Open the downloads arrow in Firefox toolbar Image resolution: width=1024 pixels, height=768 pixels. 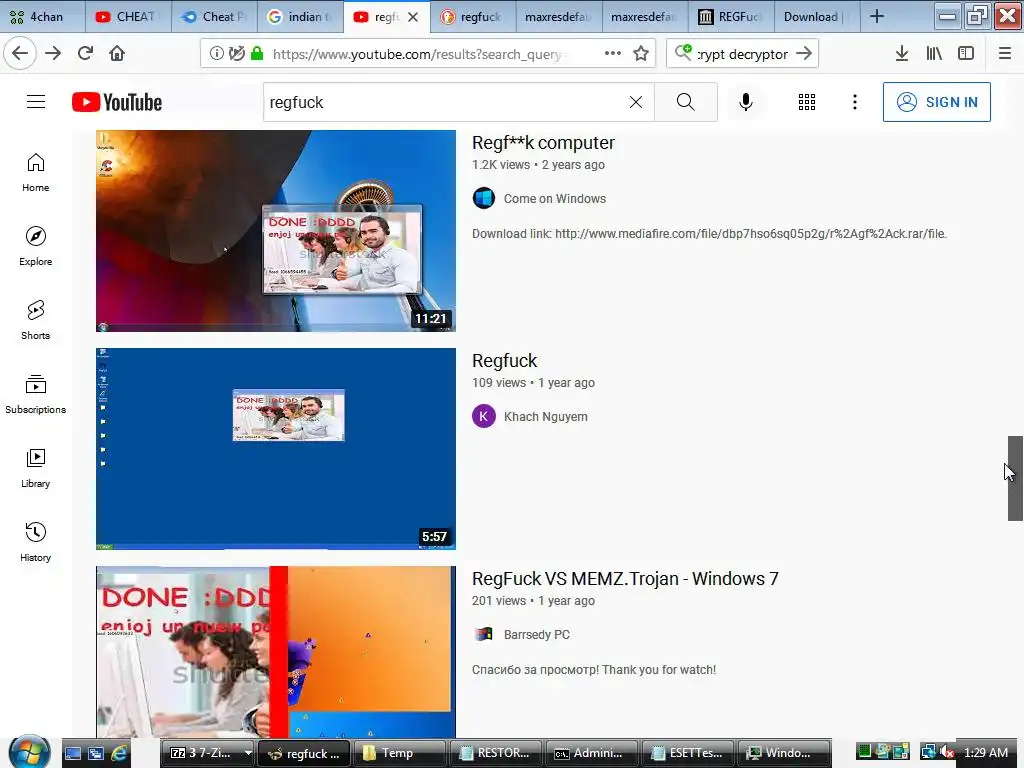click(902, 54)
